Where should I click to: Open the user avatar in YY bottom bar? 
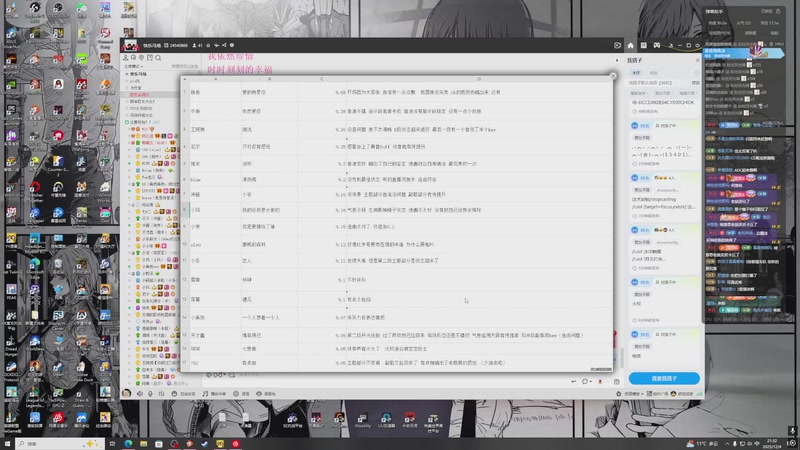(127, 393)
